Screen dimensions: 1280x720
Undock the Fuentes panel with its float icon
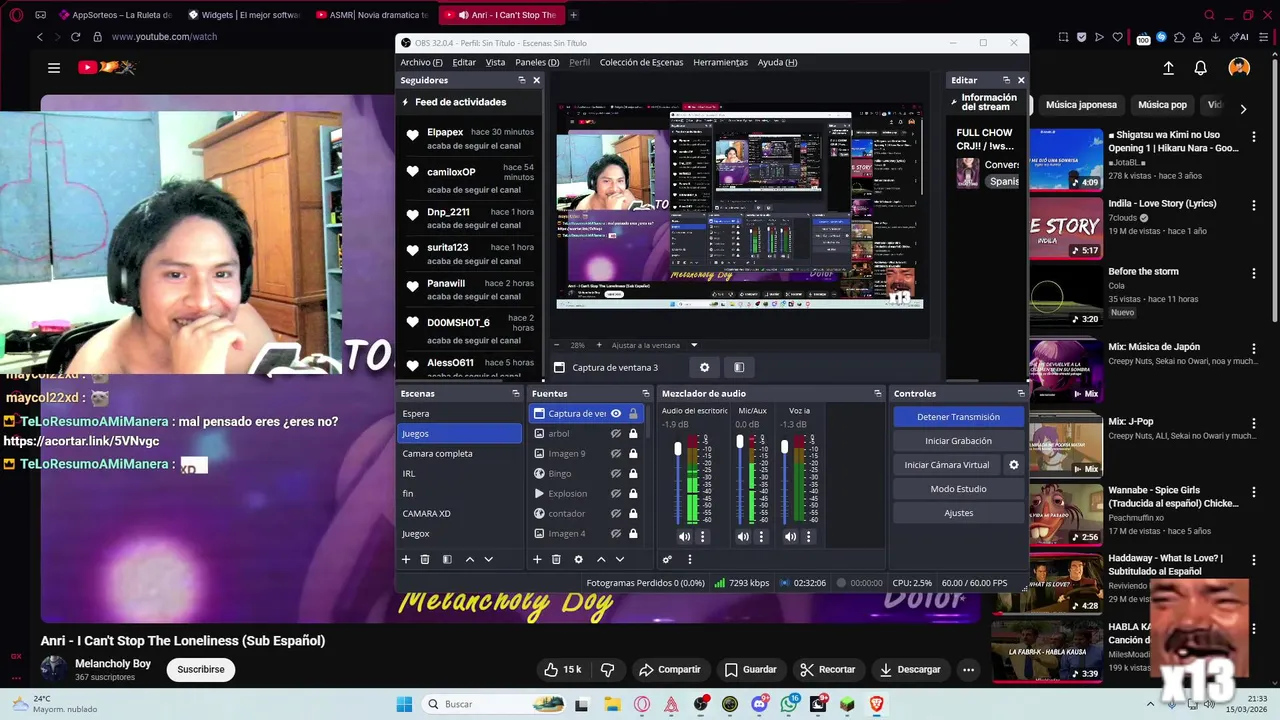648,393
